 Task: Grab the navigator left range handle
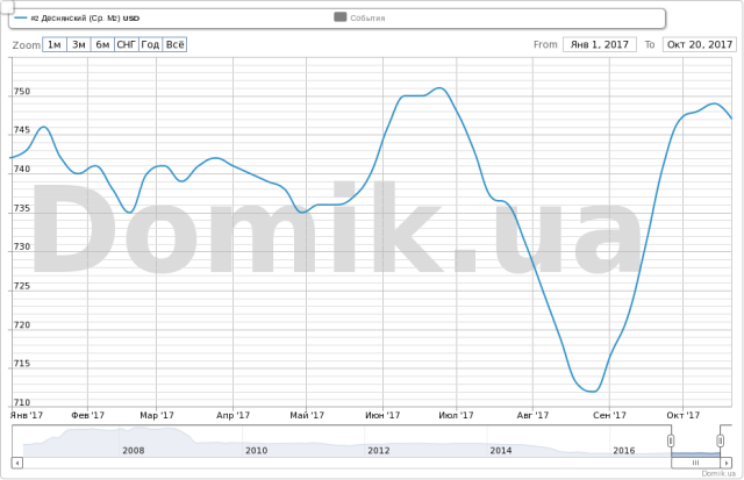pyautogui.click(x=670, y=441)
